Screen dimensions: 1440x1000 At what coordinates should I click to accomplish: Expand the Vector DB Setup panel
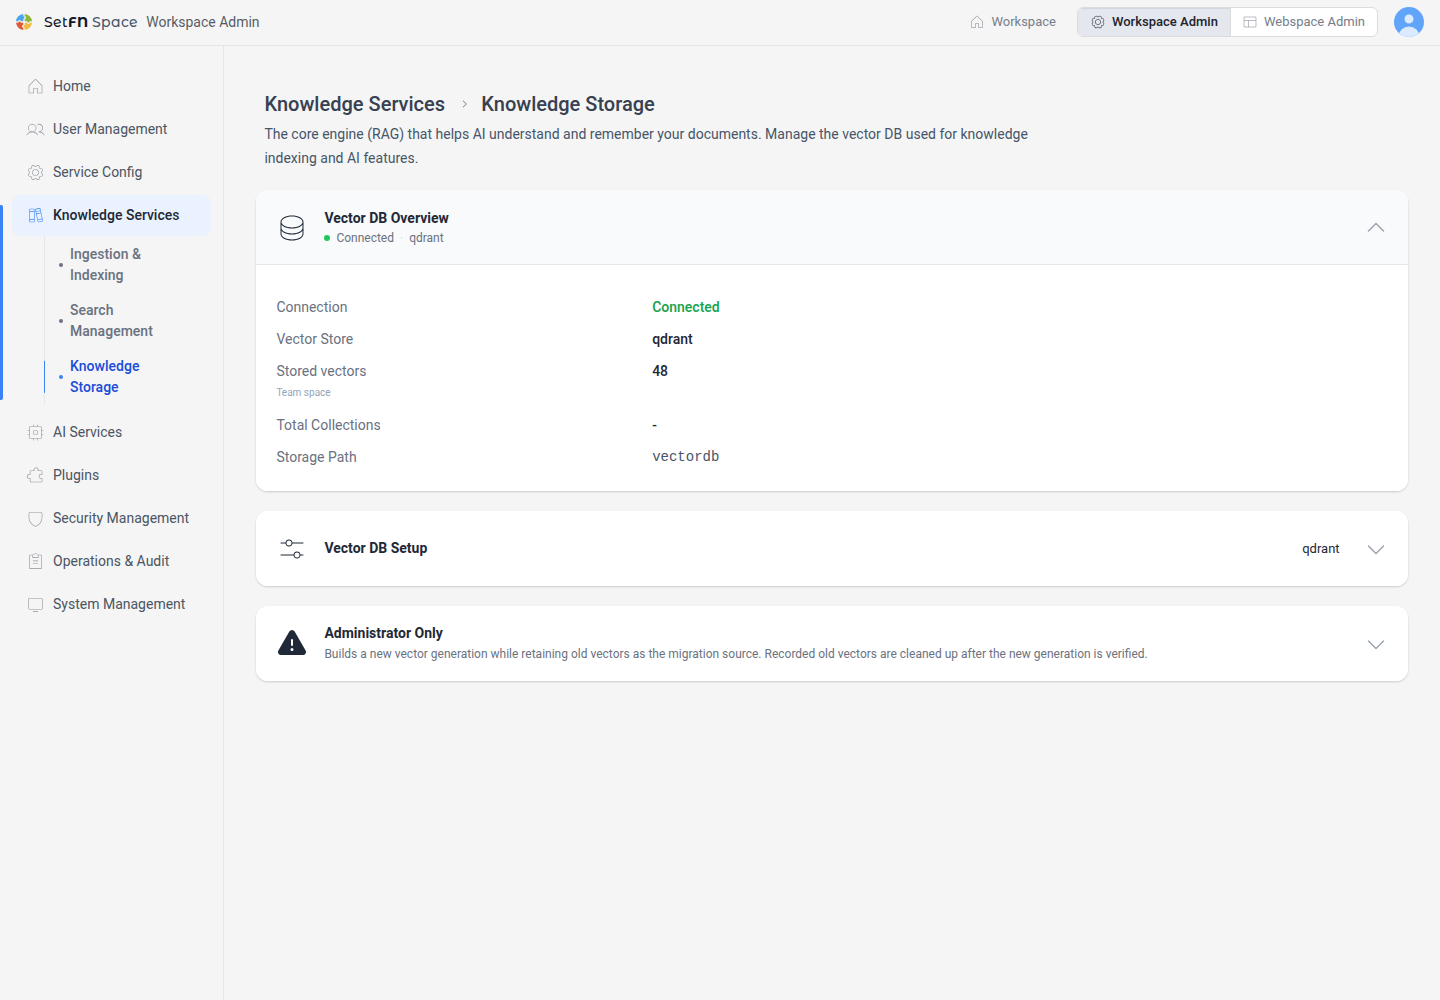[x=1376, y=549]
